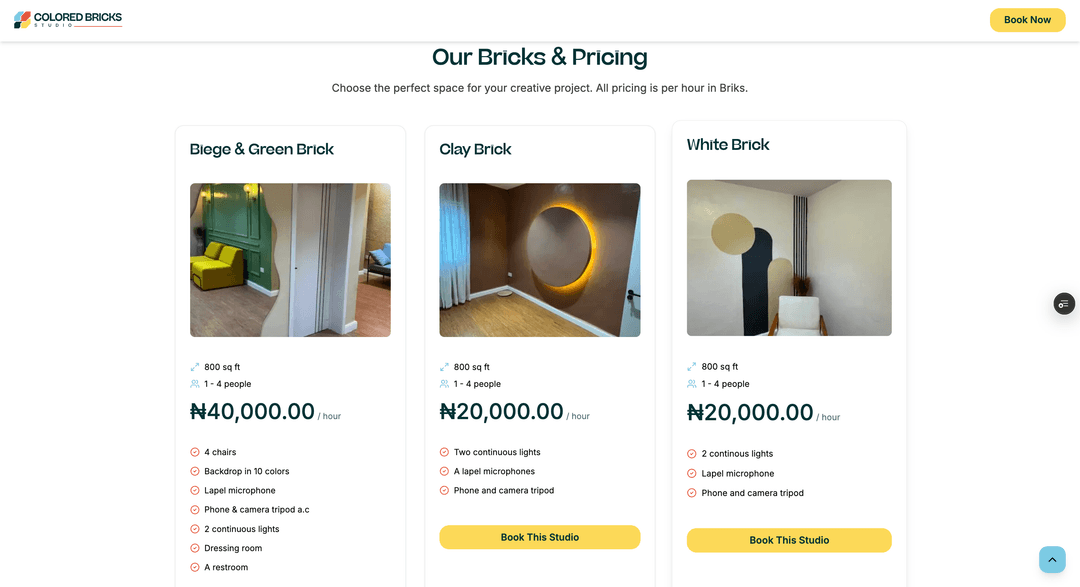The width and height of the screenshot is (1080, 587).
Task: Click the checkmark beside Two continuous lights
Action: coord(445,452)
